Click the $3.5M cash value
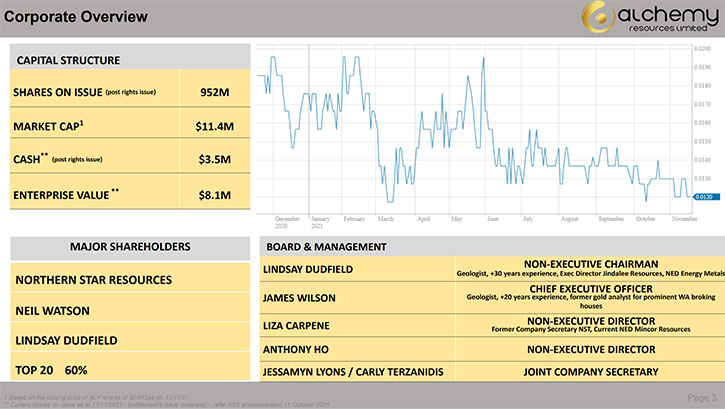This screenshot has width=725, height=409. tap(215, 159)
